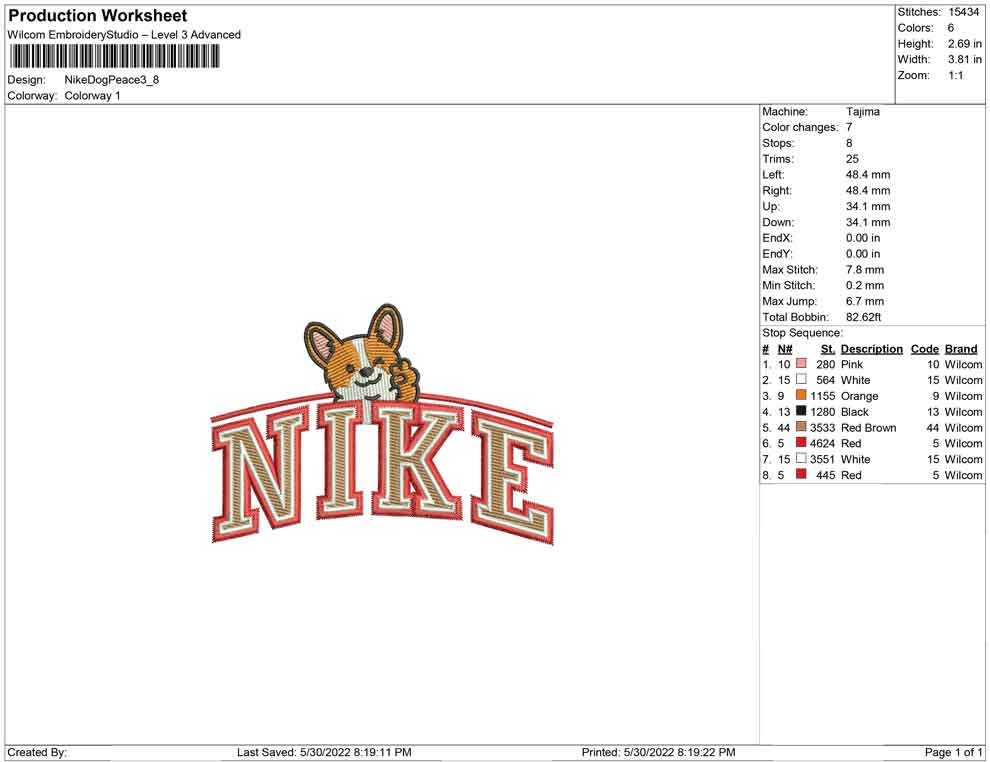Click the Page 1 of 1 indicator
This screenshot has width=990, height=762.
coord(953,752)
